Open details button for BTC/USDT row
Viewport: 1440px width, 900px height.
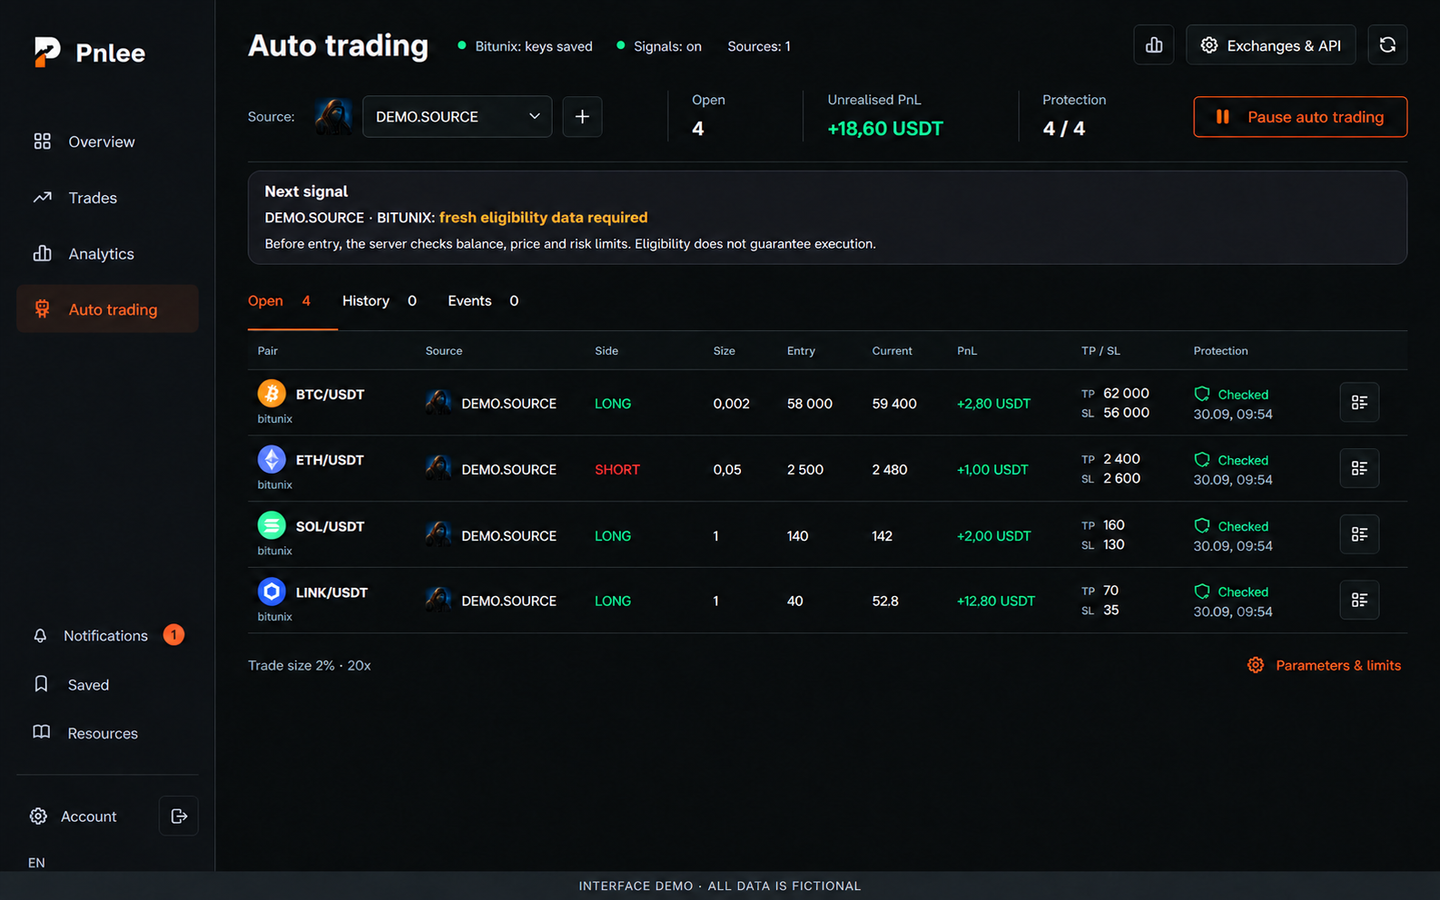(x=1359, y=402)
